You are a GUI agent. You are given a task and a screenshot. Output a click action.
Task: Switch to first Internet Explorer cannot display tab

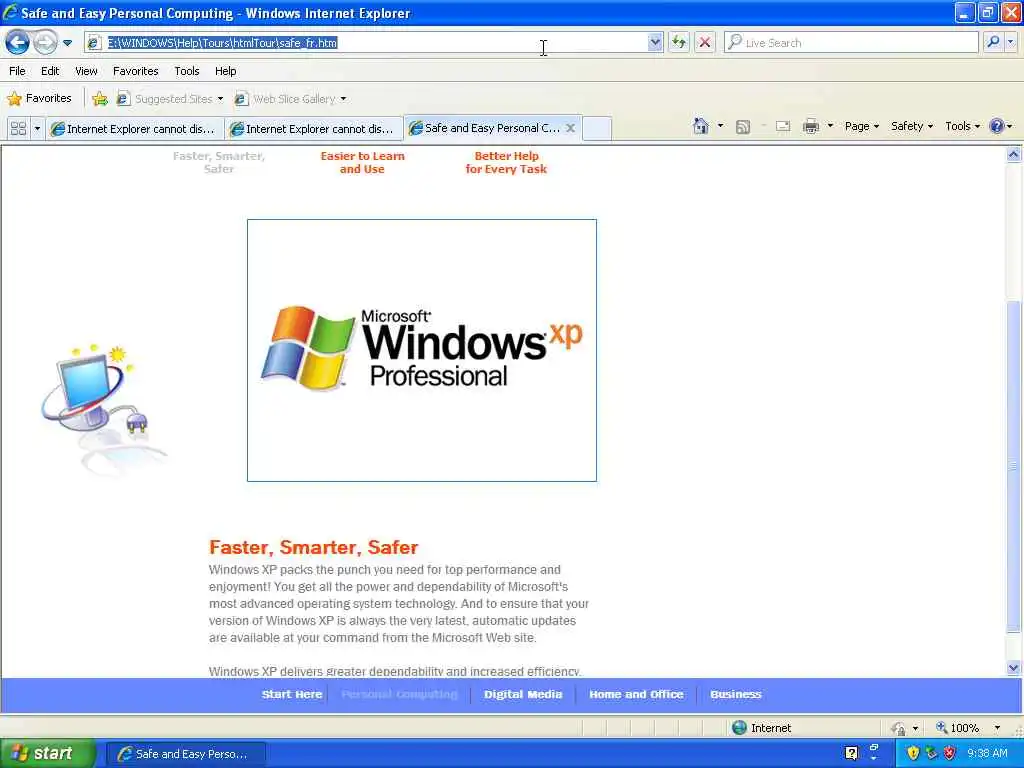coord(134,129)
